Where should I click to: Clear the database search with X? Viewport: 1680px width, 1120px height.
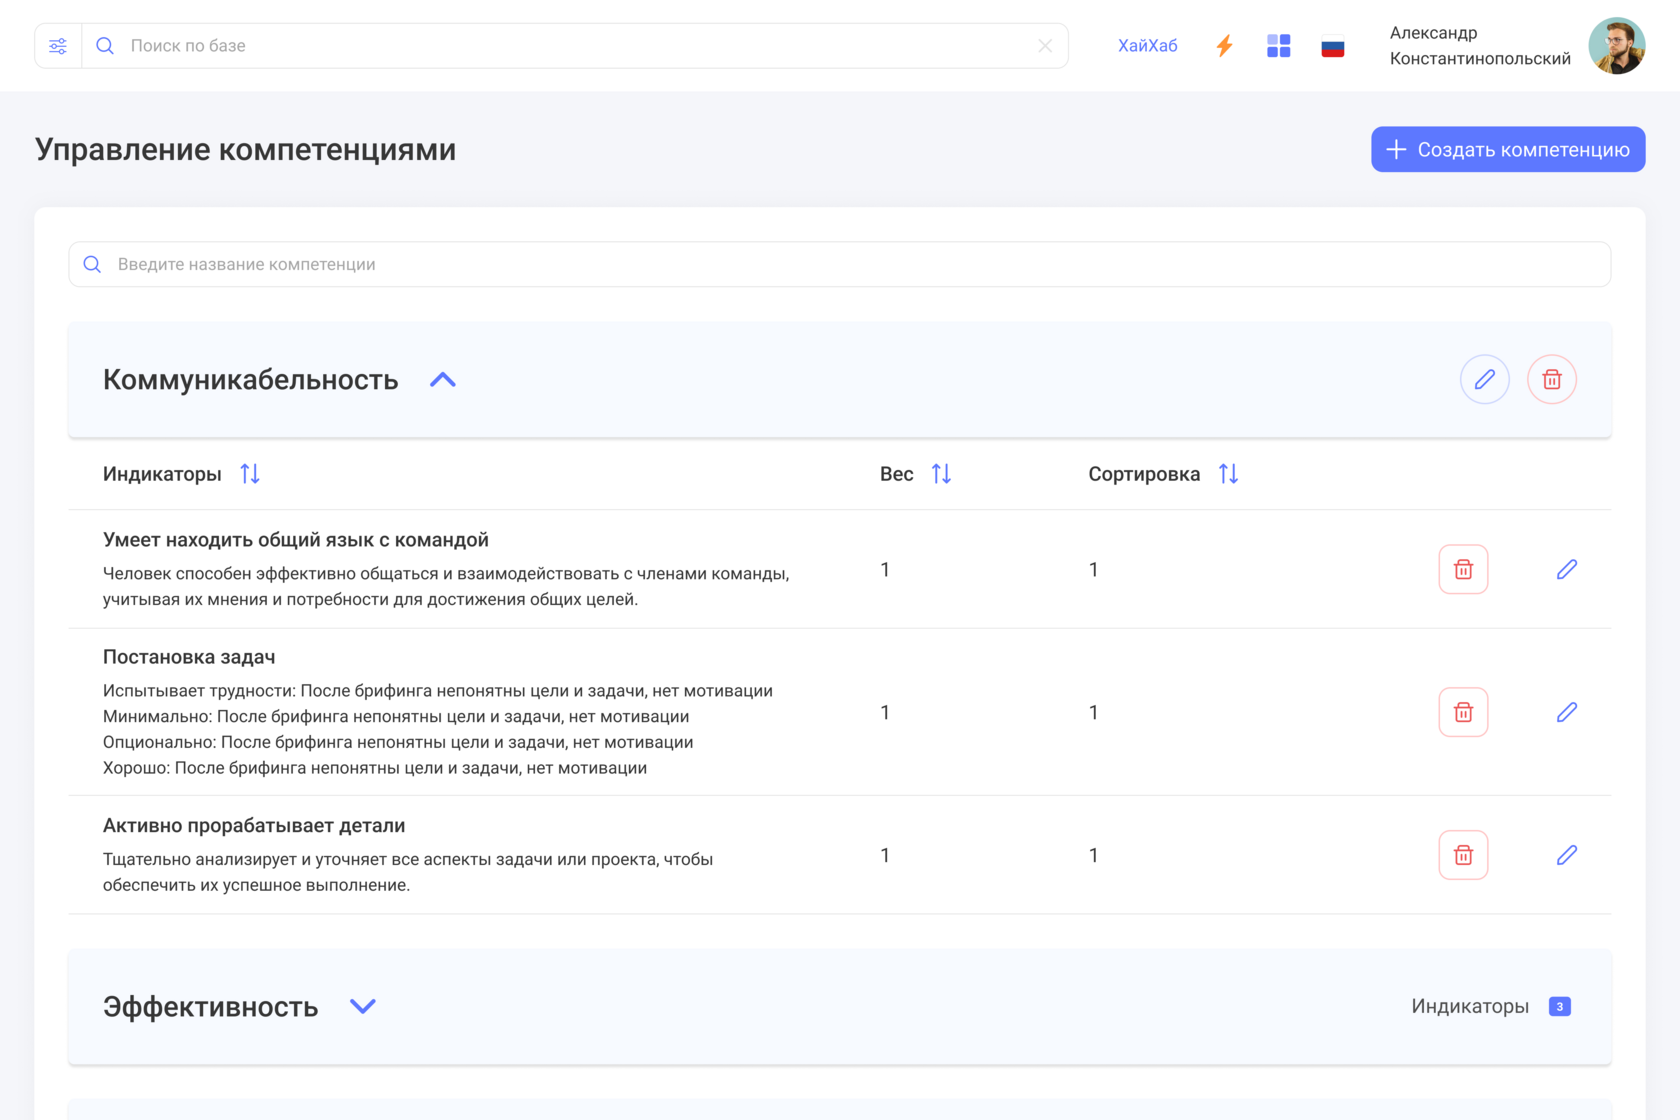click(1045, 46)
